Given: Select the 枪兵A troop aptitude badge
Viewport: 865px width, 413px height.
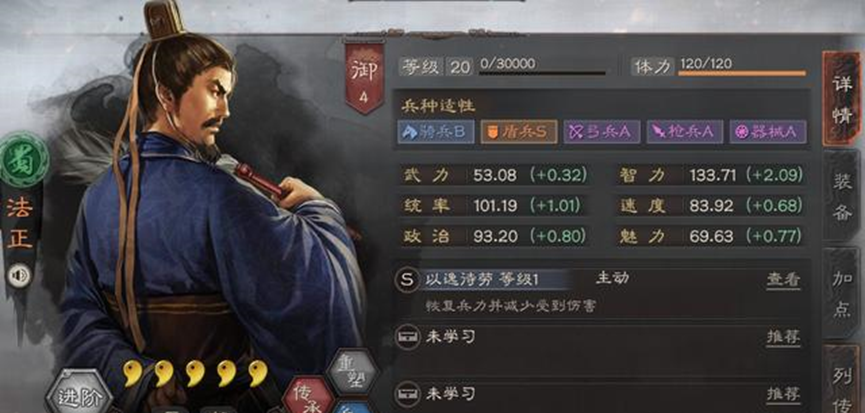Looking at the screenshot, I should pos(685,132).
